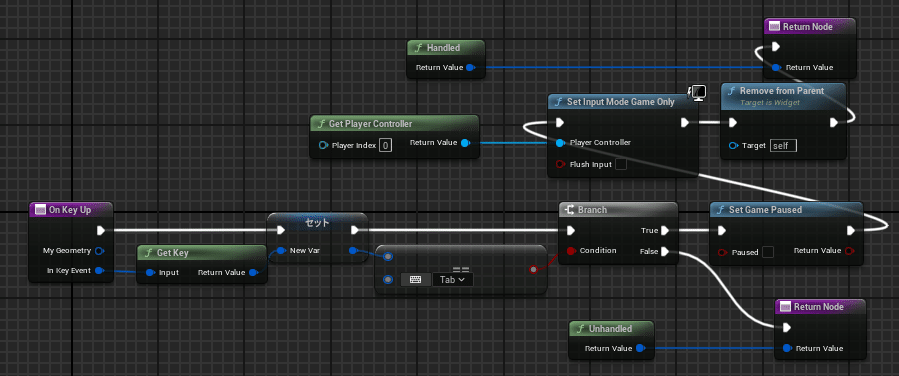Edit the Player Index value field
Image resolution: width=899 pixels, height=376 pixels.
(x=386, y=146)
